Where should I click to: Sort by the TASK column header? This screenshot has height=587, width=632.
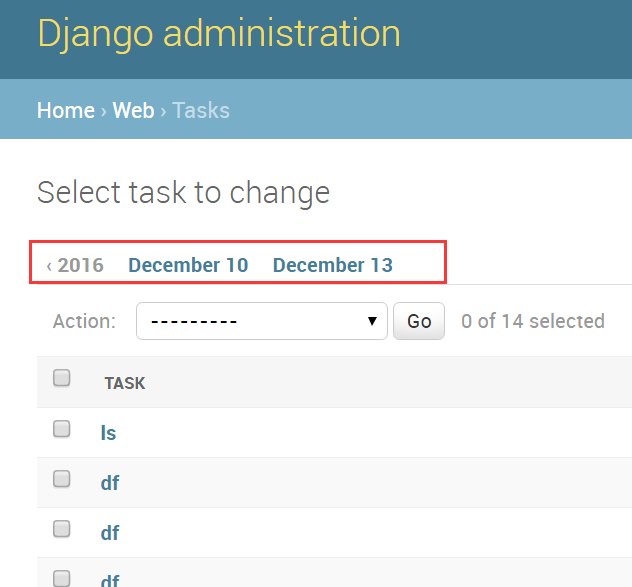point(125,383)
